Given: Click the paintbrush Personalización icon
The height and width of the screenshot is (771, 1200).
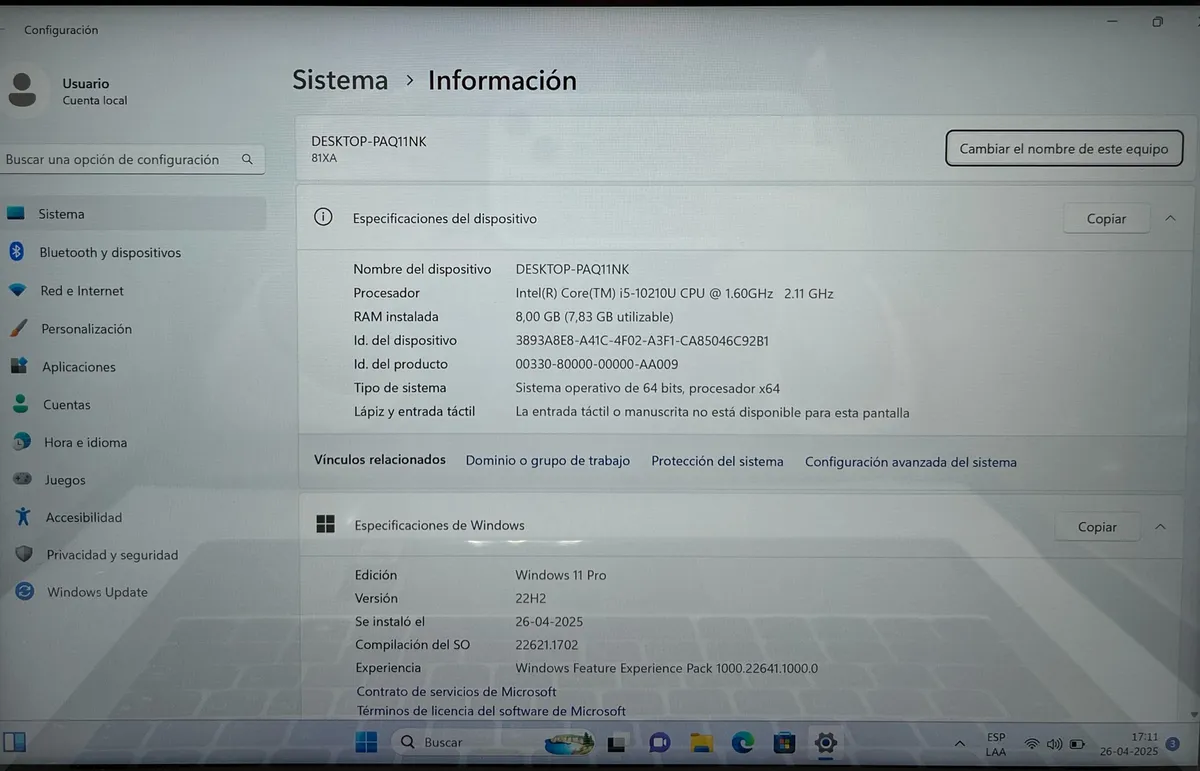Looking at the screenshot, I should tap(18, 329).
